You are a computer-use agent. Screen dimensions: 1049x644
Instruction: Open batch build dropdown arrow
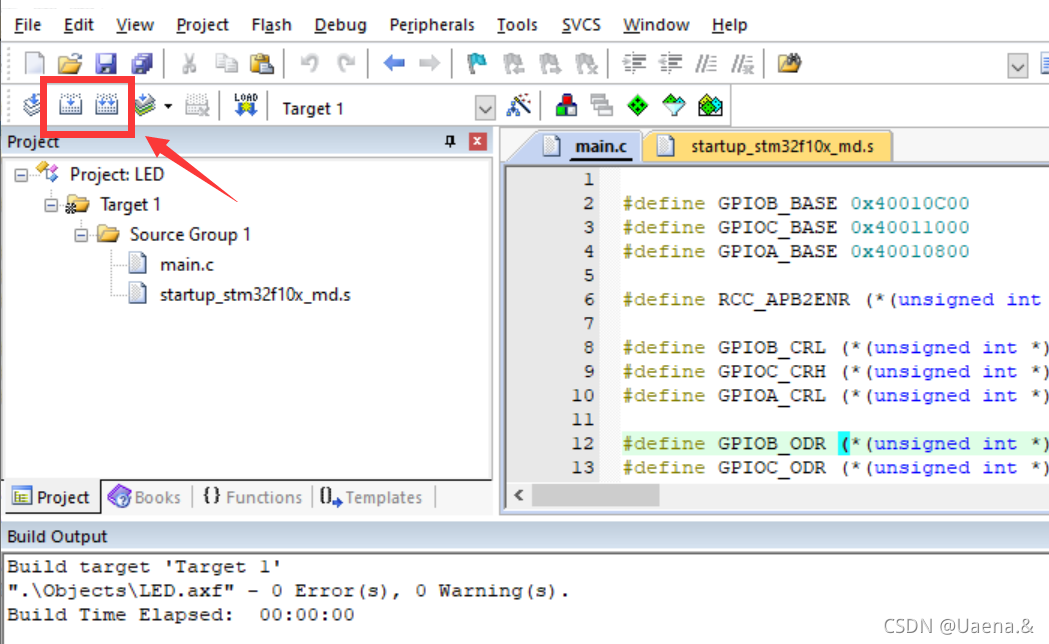[x=168, y=106]
